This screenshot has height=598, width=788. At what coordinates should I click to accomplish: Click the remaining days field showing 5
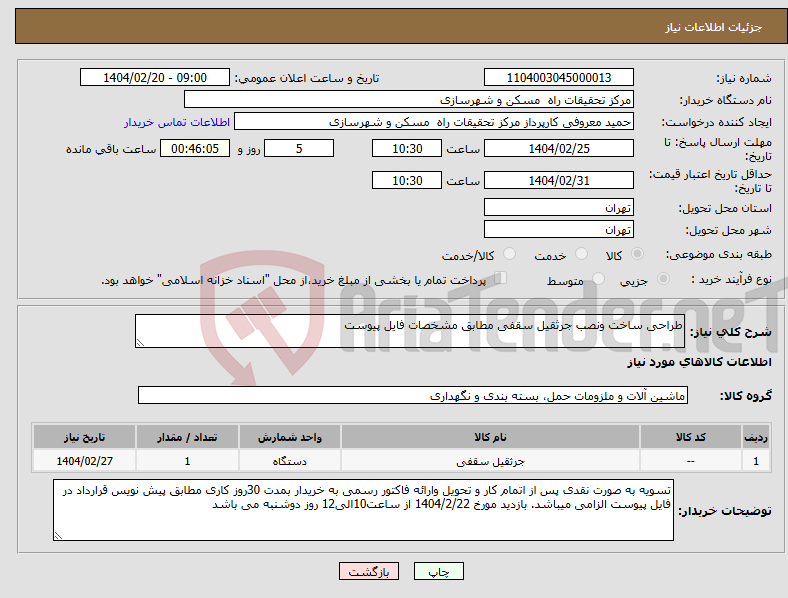(x=299, y=148)
